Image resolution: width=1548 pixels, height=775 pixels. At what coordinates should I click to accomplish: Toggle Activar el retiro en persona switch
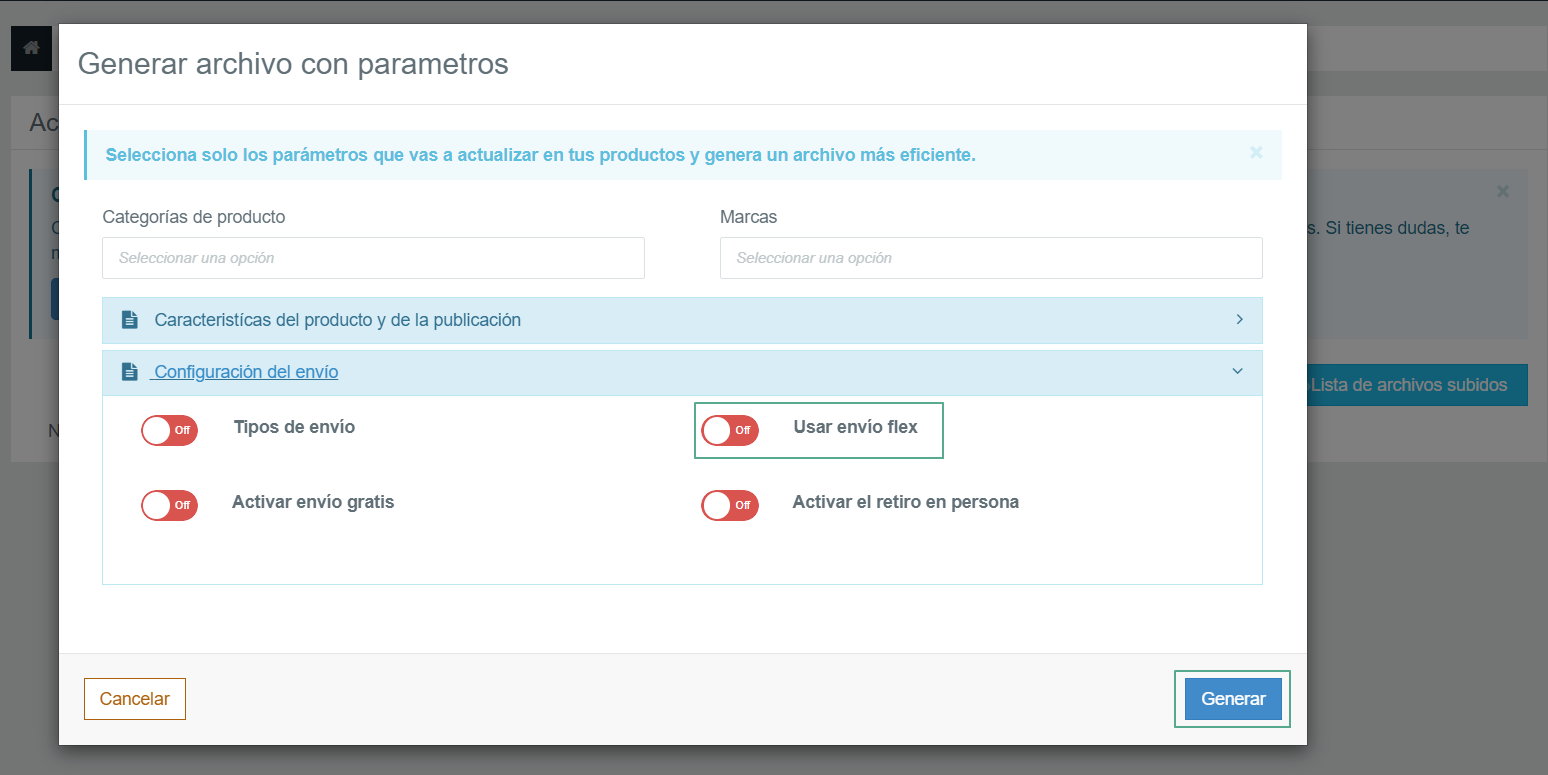pyautogui.click(x=730, y=505)
